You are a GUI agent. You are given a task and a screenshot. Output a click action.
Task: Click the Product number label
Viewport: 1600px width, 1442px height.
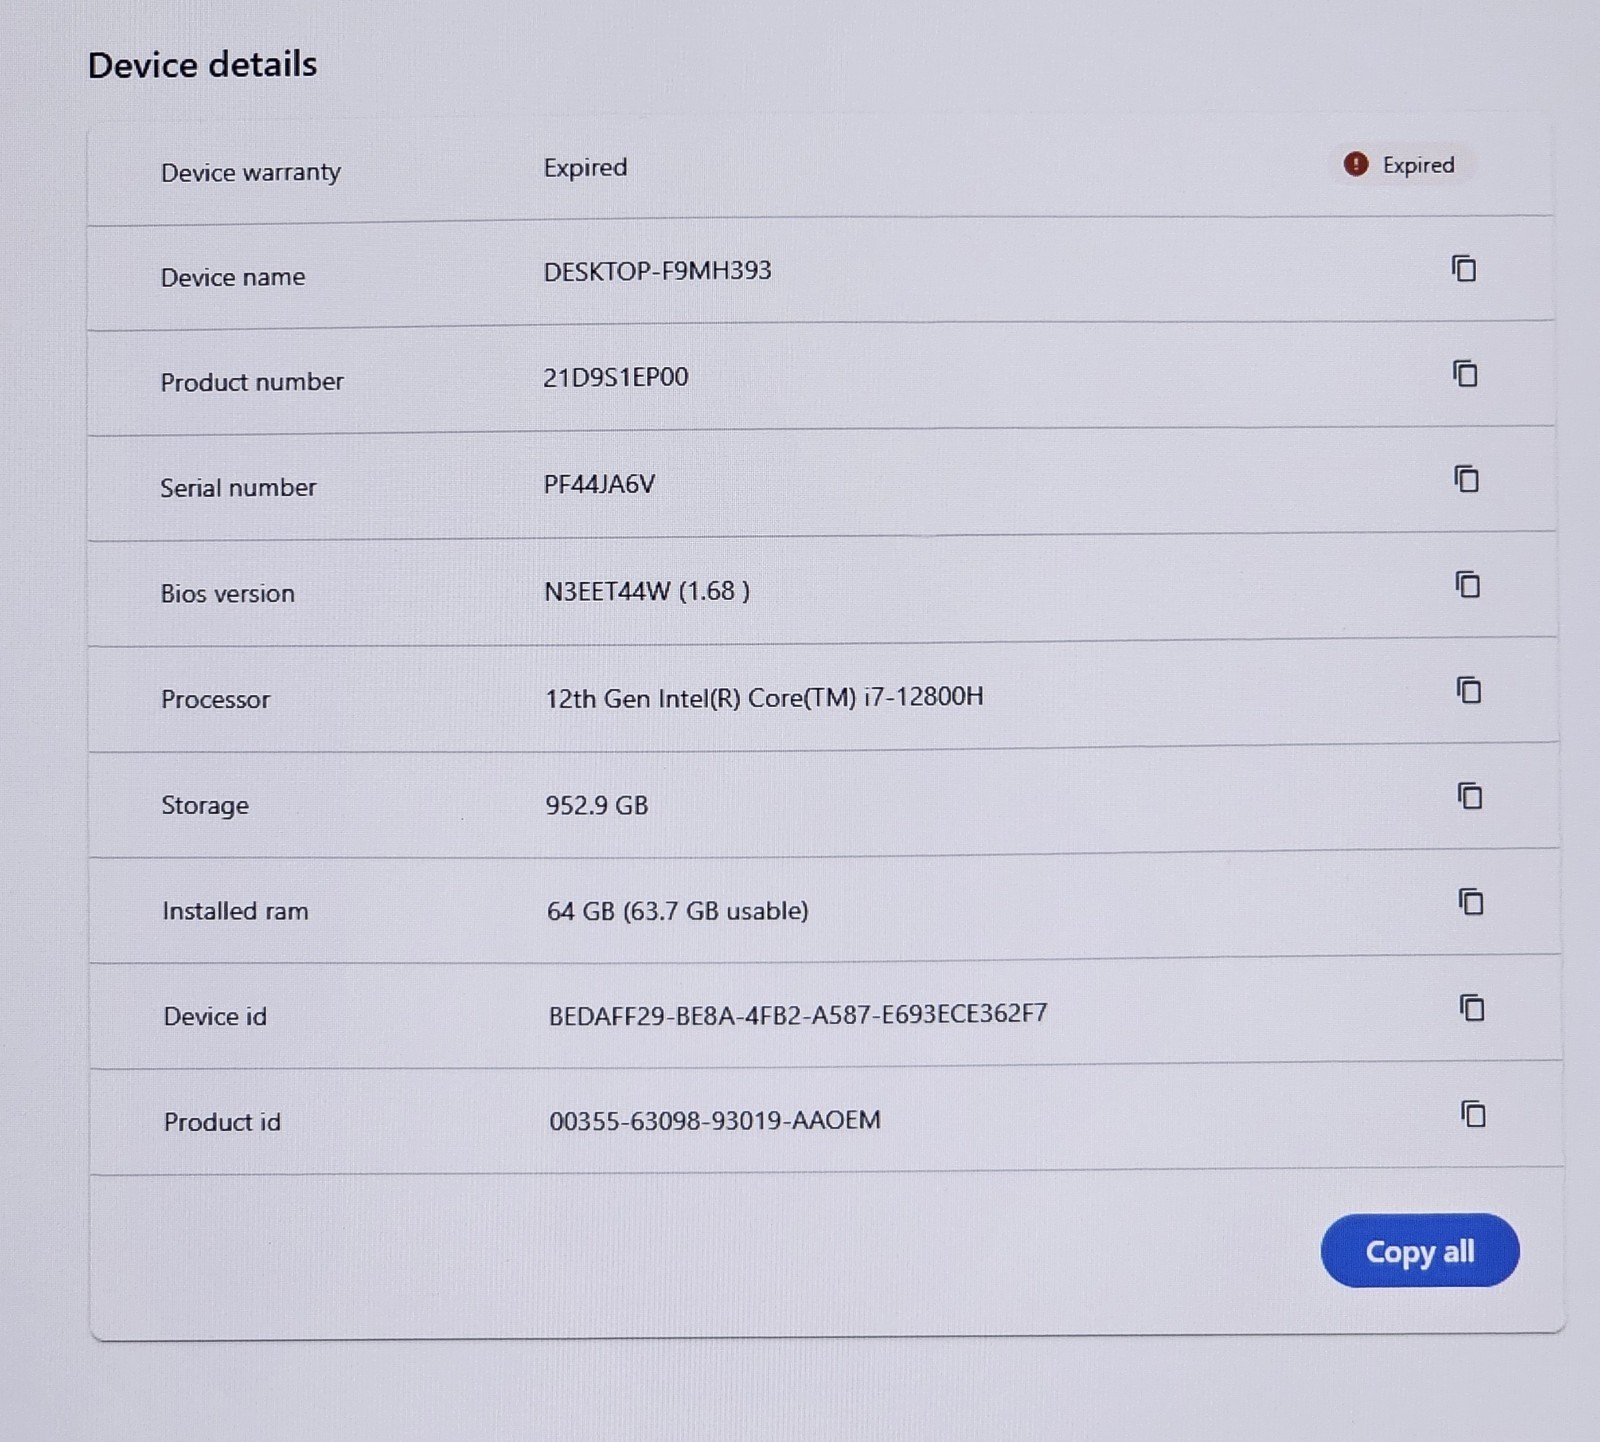(x=251, y=382)
